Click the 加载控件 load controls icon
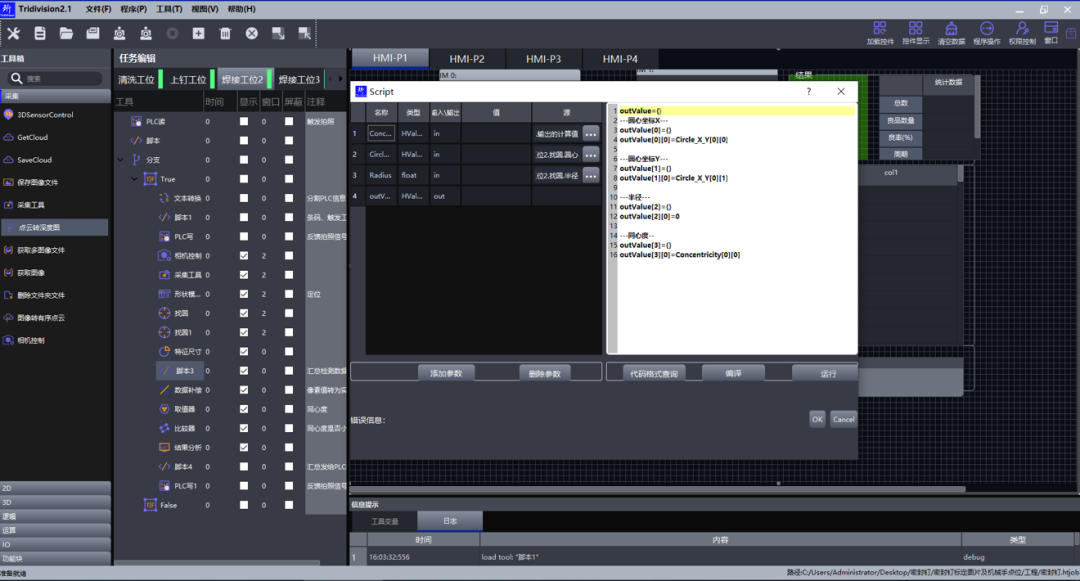 pos(879,29)
